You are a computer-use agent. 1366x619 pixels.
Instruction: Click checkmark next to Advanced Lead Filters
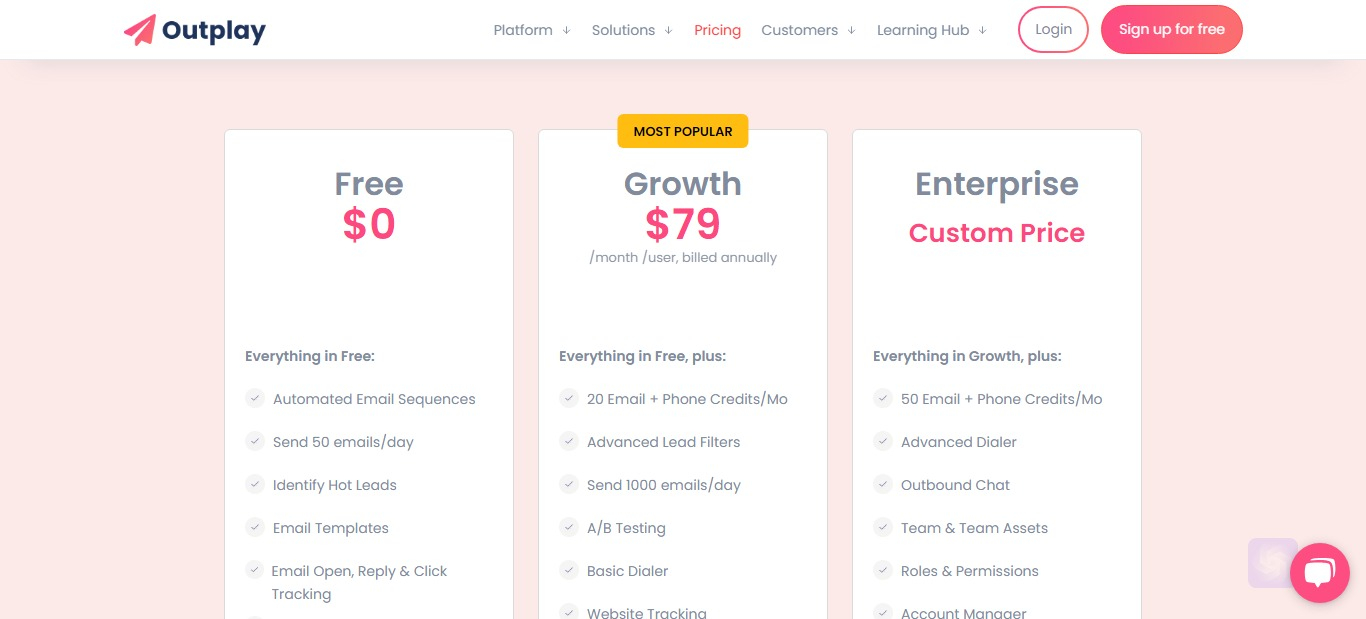568,441
